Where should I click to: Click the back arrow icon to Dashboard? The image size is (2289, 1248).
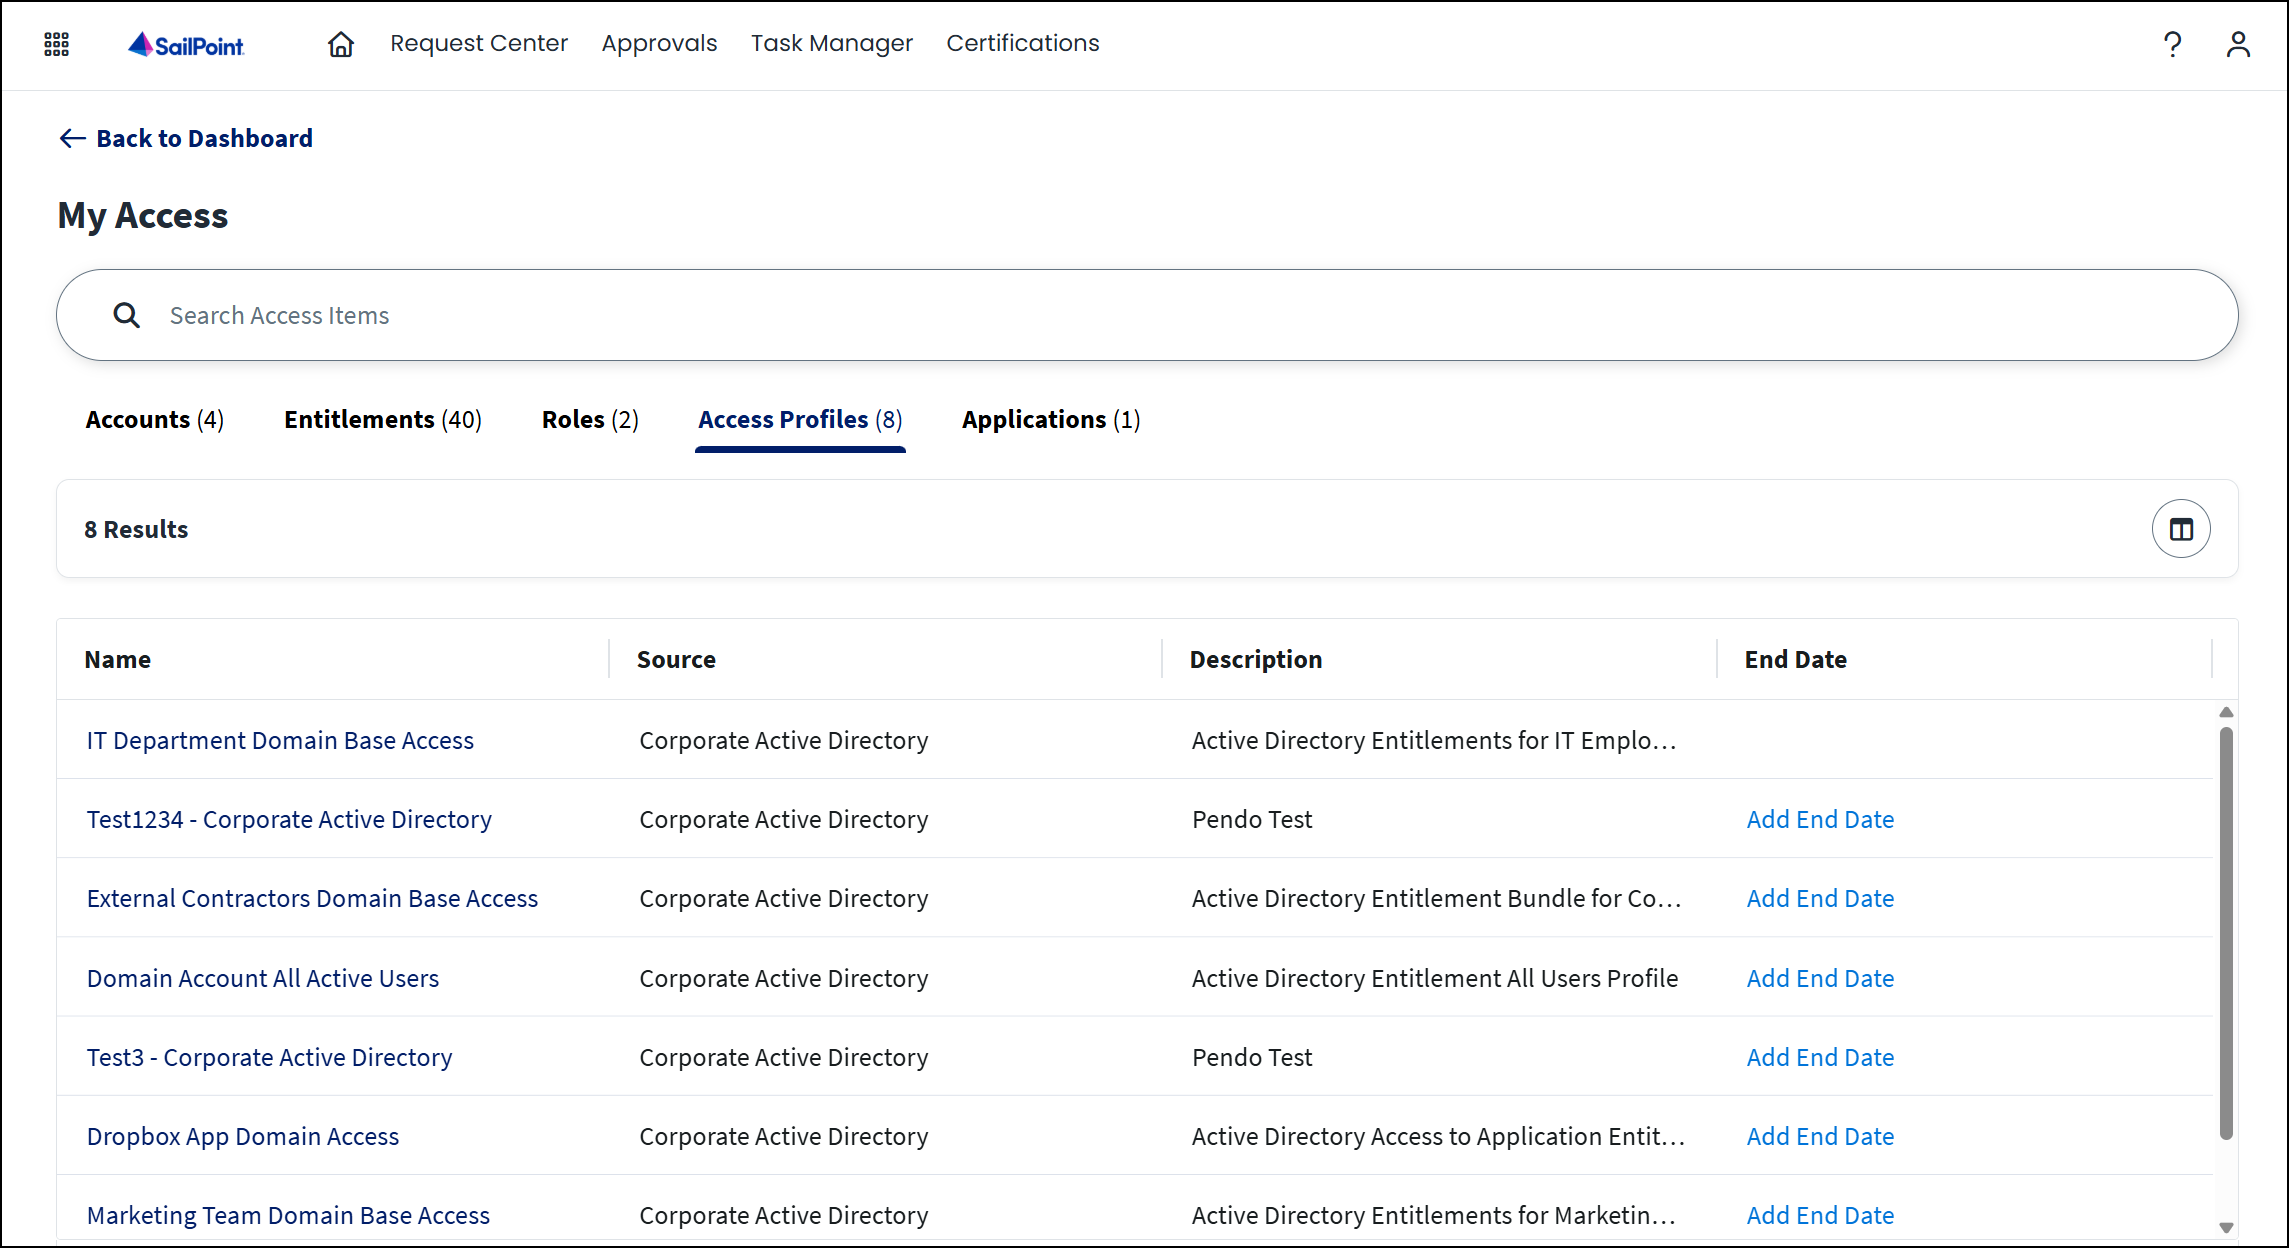[71, 138]
